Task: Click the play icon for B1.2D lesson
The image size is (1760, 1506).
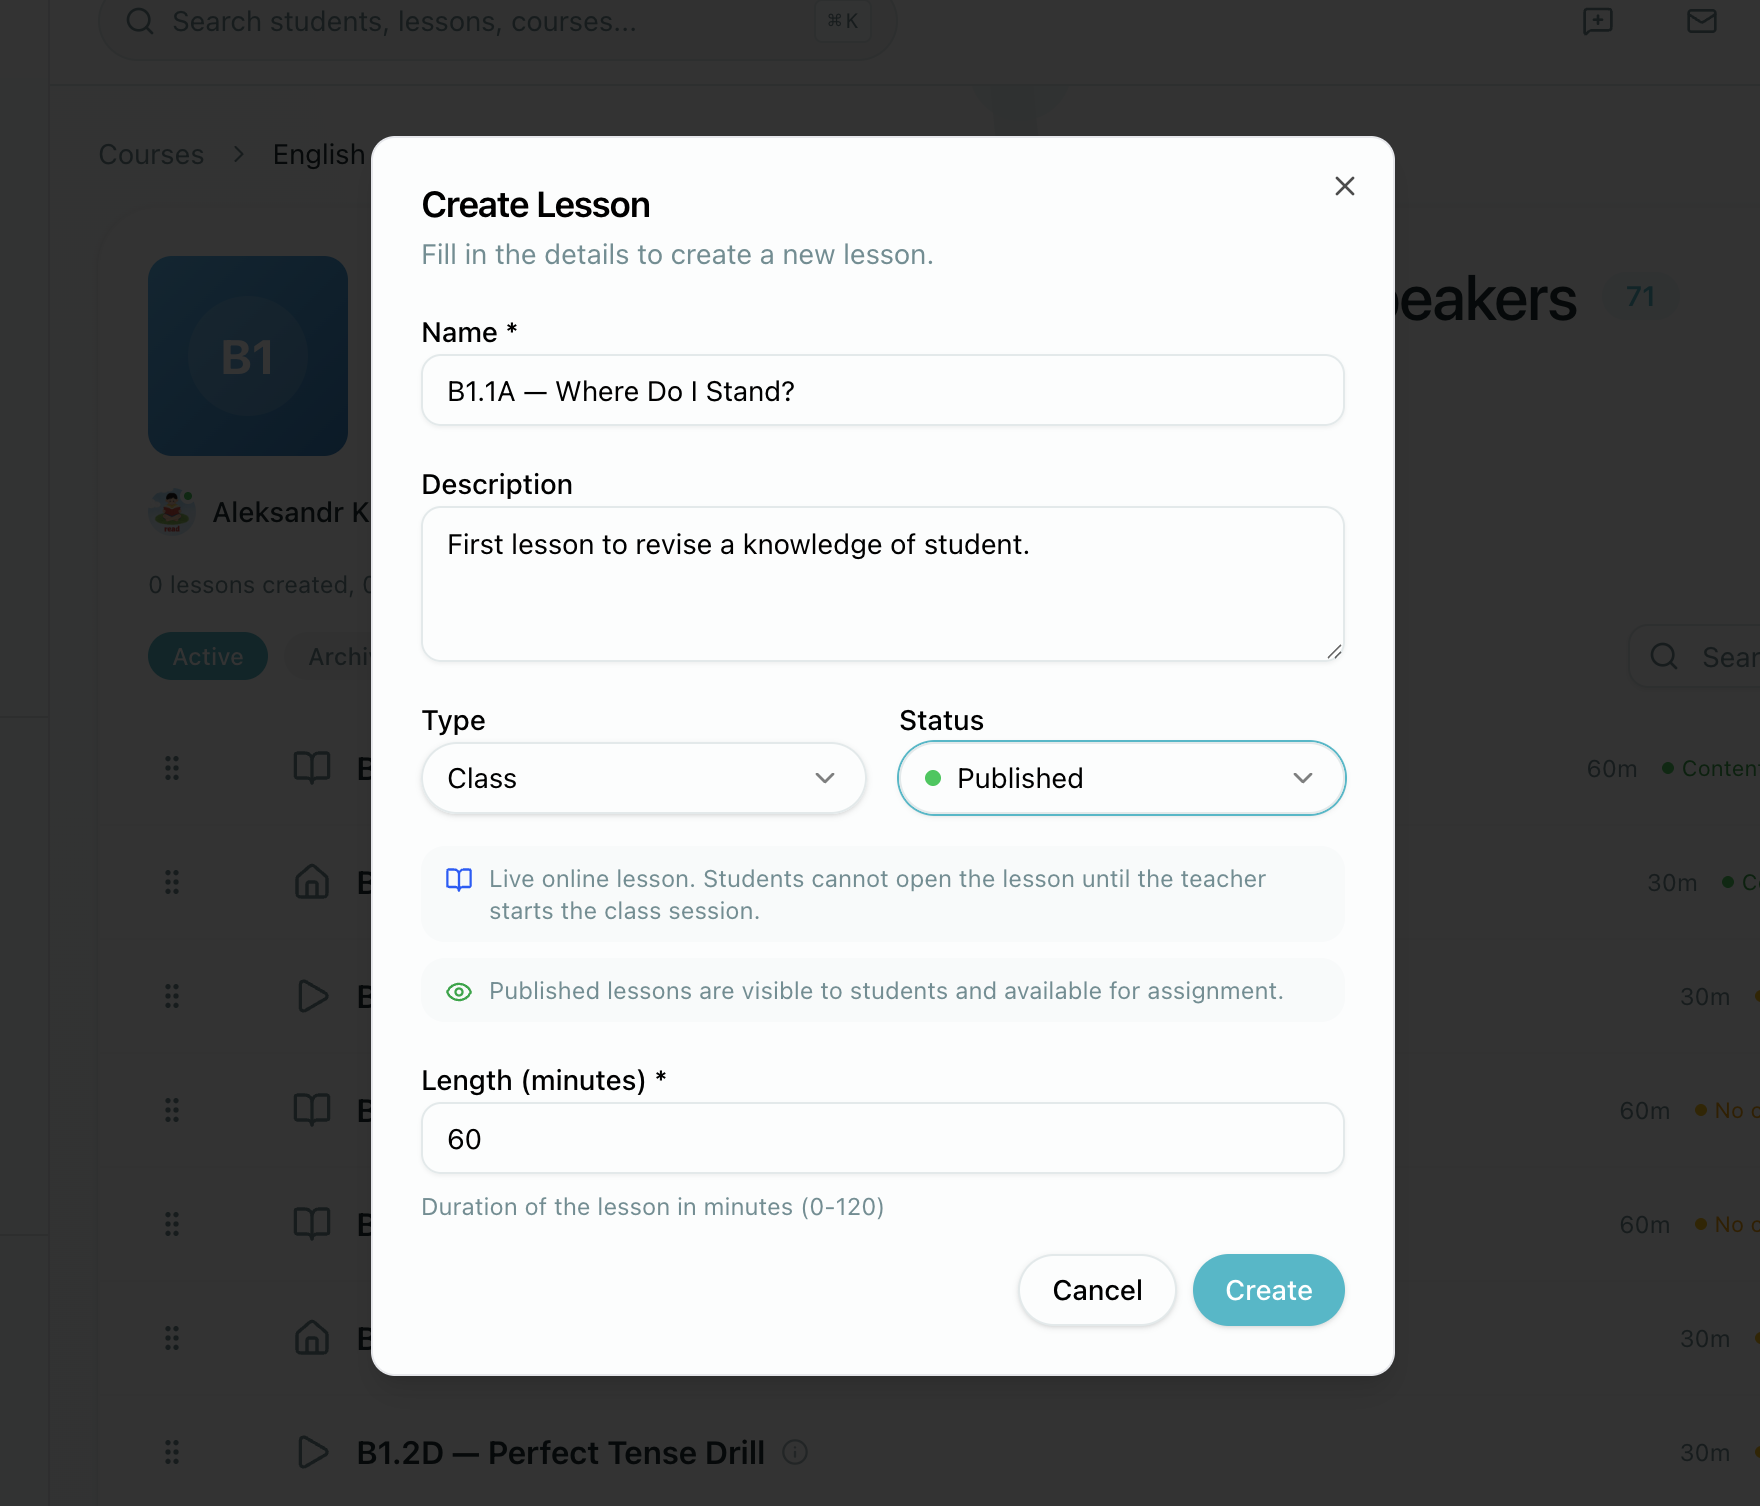Action: click(x=313, y=1452)
